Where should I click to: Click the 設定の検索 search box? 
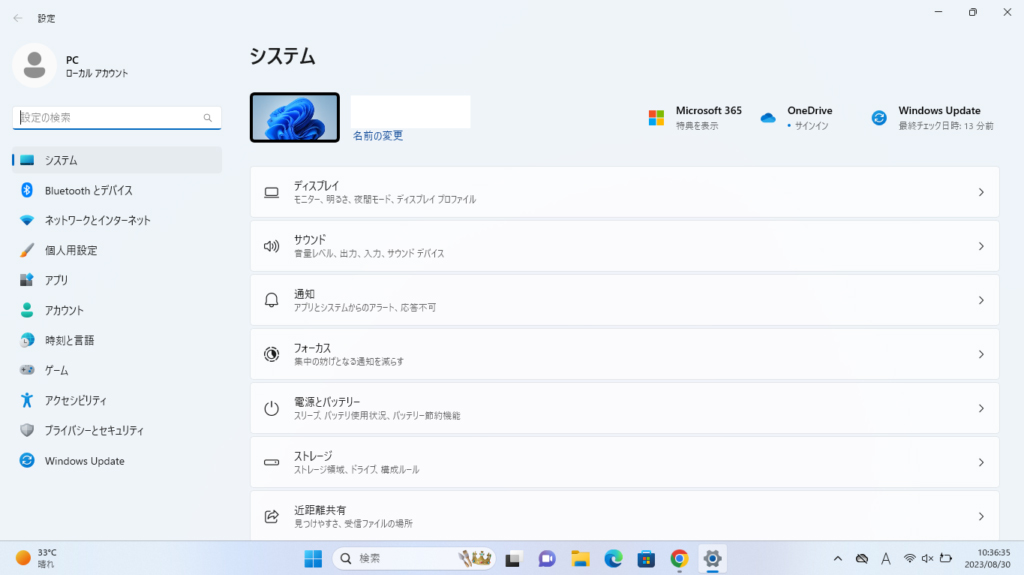pos(110,118)
